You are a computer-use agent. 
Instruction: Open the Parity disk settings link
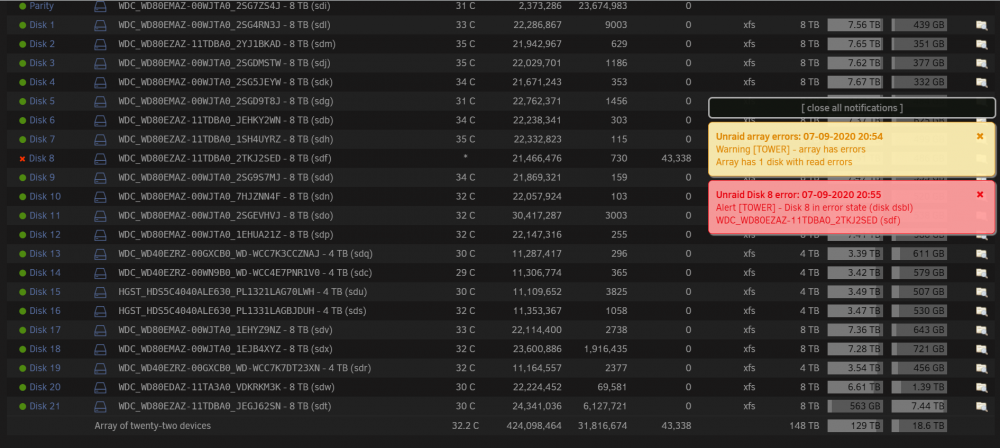click(x=41, y=6)
